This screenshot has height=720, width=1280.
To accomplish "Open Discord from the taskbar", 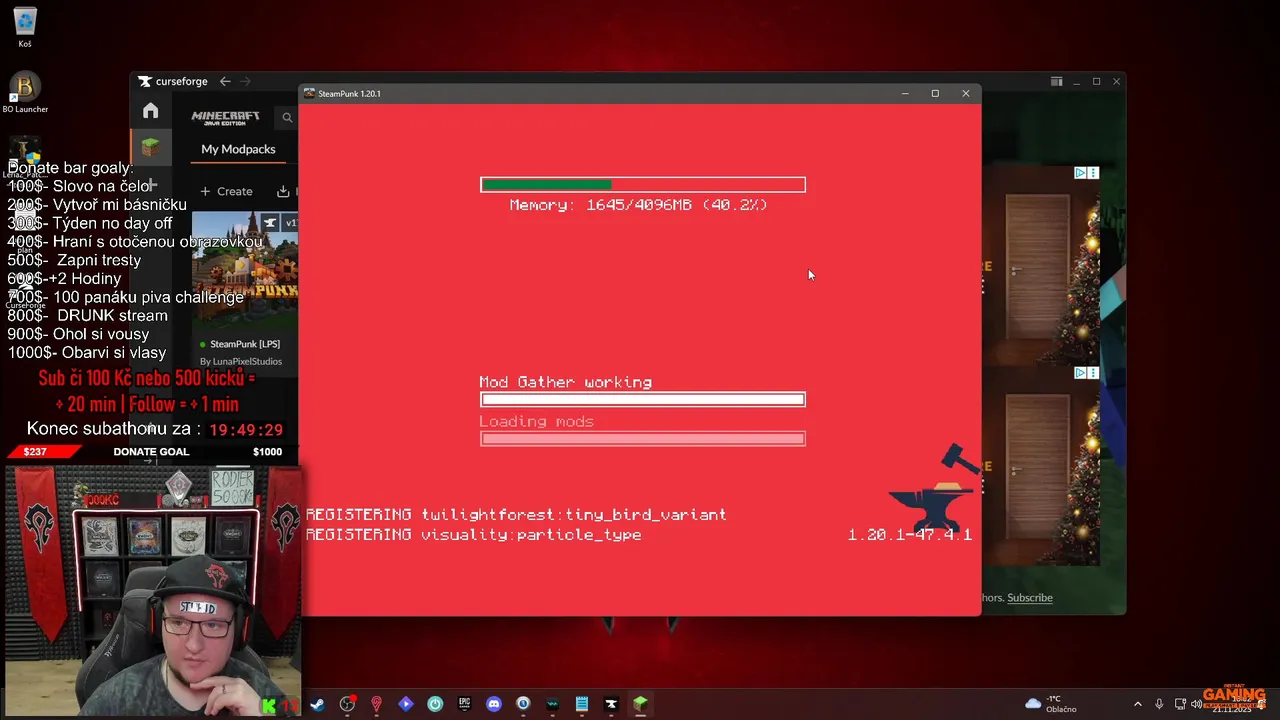I will (493, 704).
